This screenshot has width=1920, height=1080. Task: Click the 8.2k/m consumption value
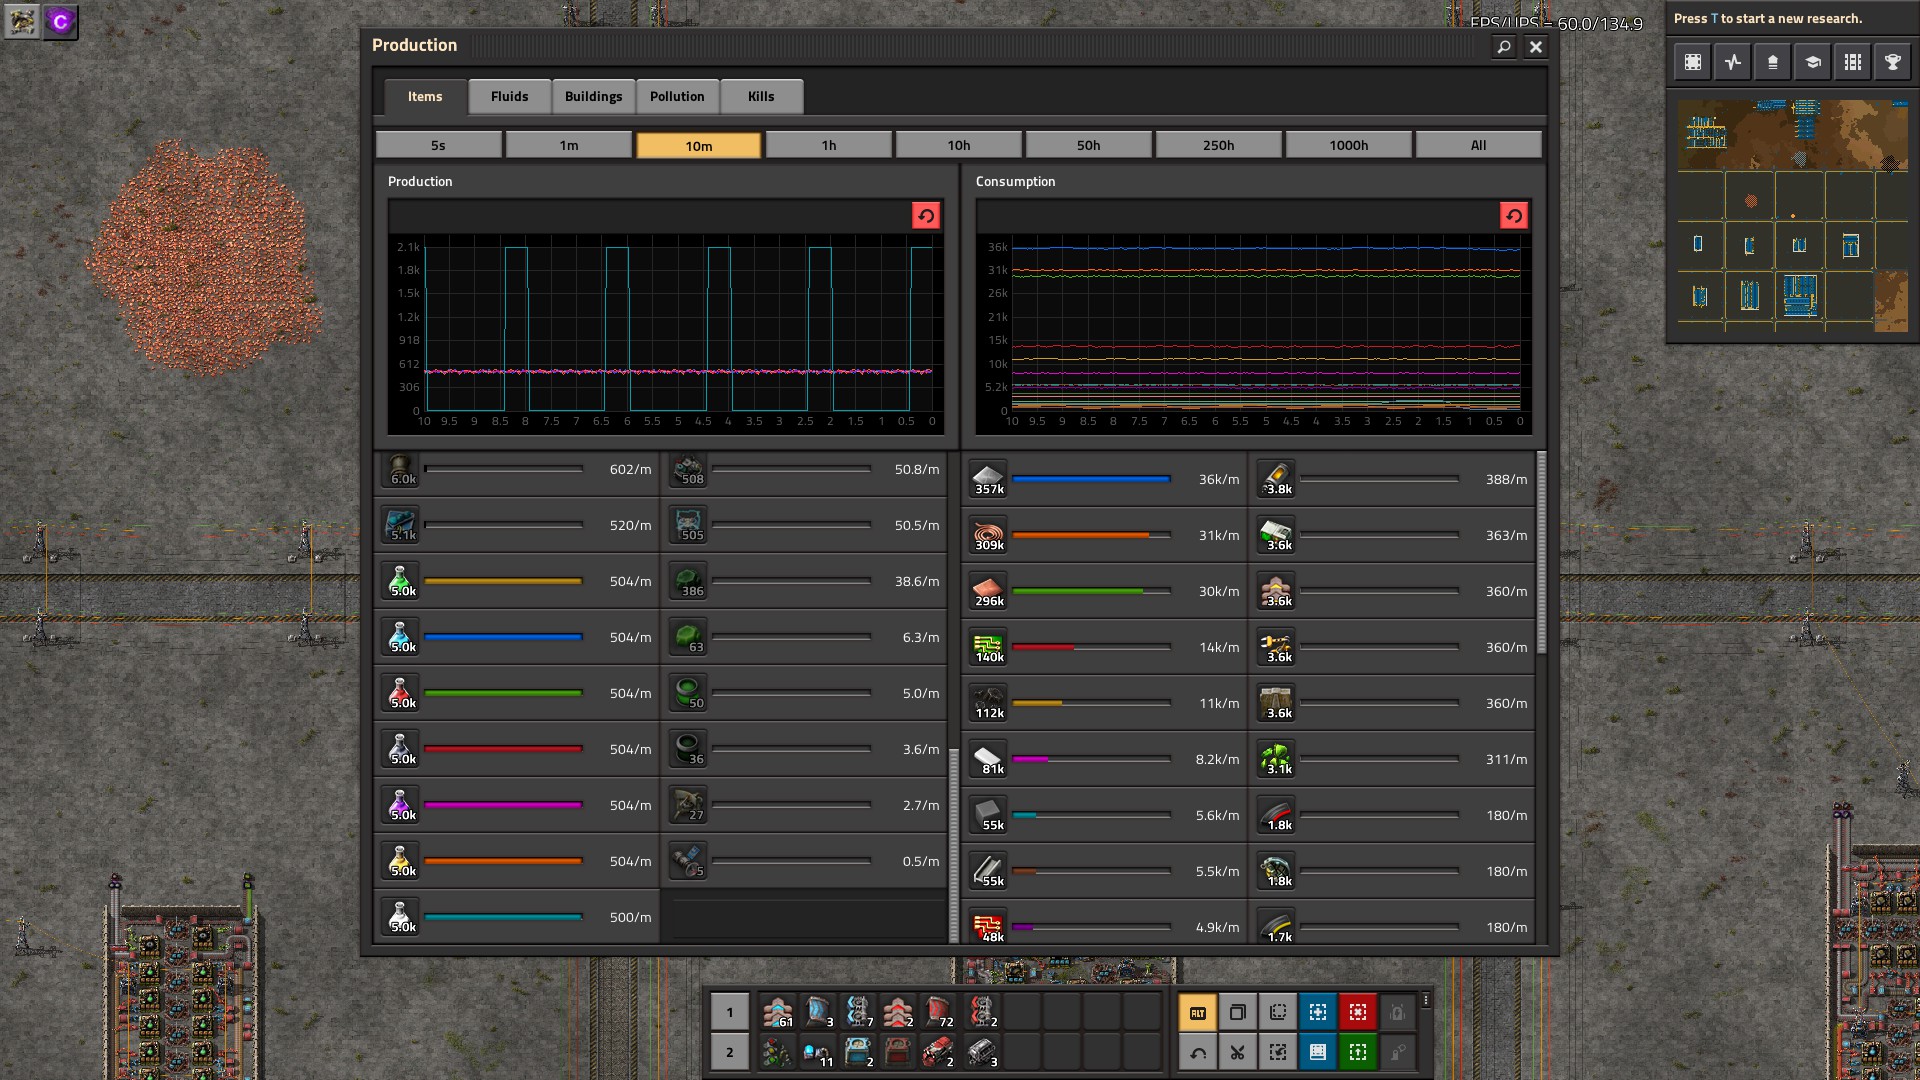(x=1217, y=759)
